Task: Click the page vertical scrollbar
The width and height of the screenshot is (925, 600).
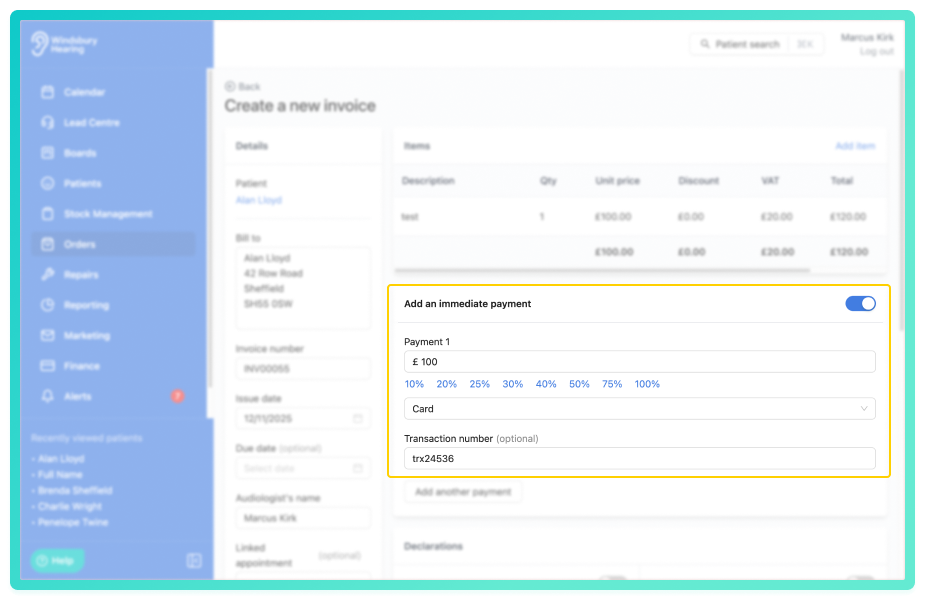Action: pos(901,201)
